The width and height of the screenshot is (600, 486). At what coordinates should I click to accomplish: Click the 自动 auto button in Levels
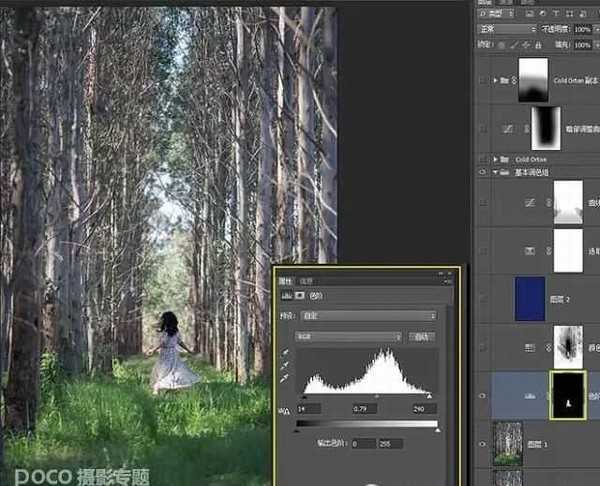[x=422, y=337]
